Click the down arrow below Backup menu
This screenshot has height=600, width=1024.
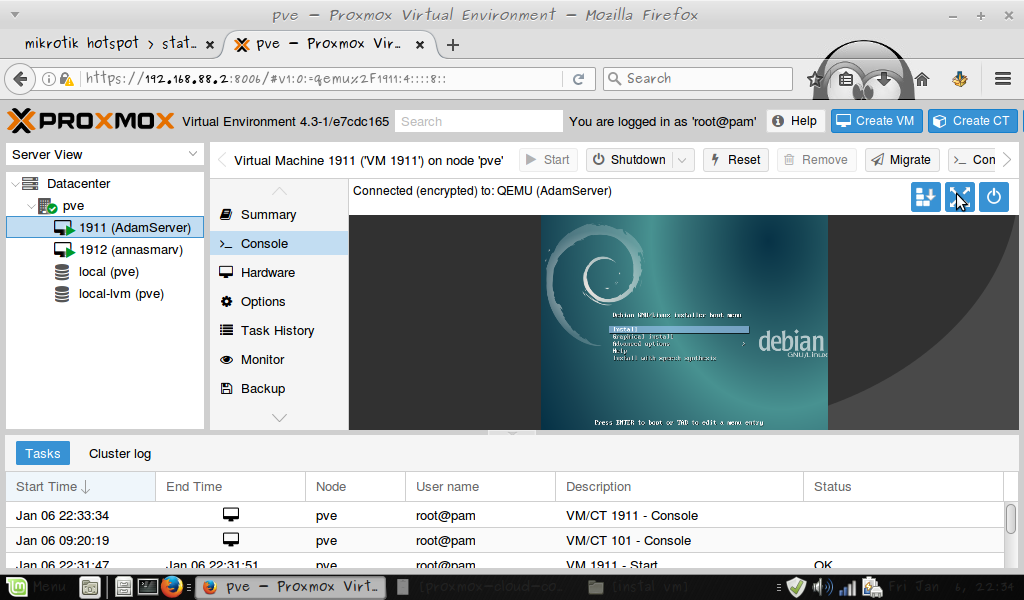pos(279,418)
